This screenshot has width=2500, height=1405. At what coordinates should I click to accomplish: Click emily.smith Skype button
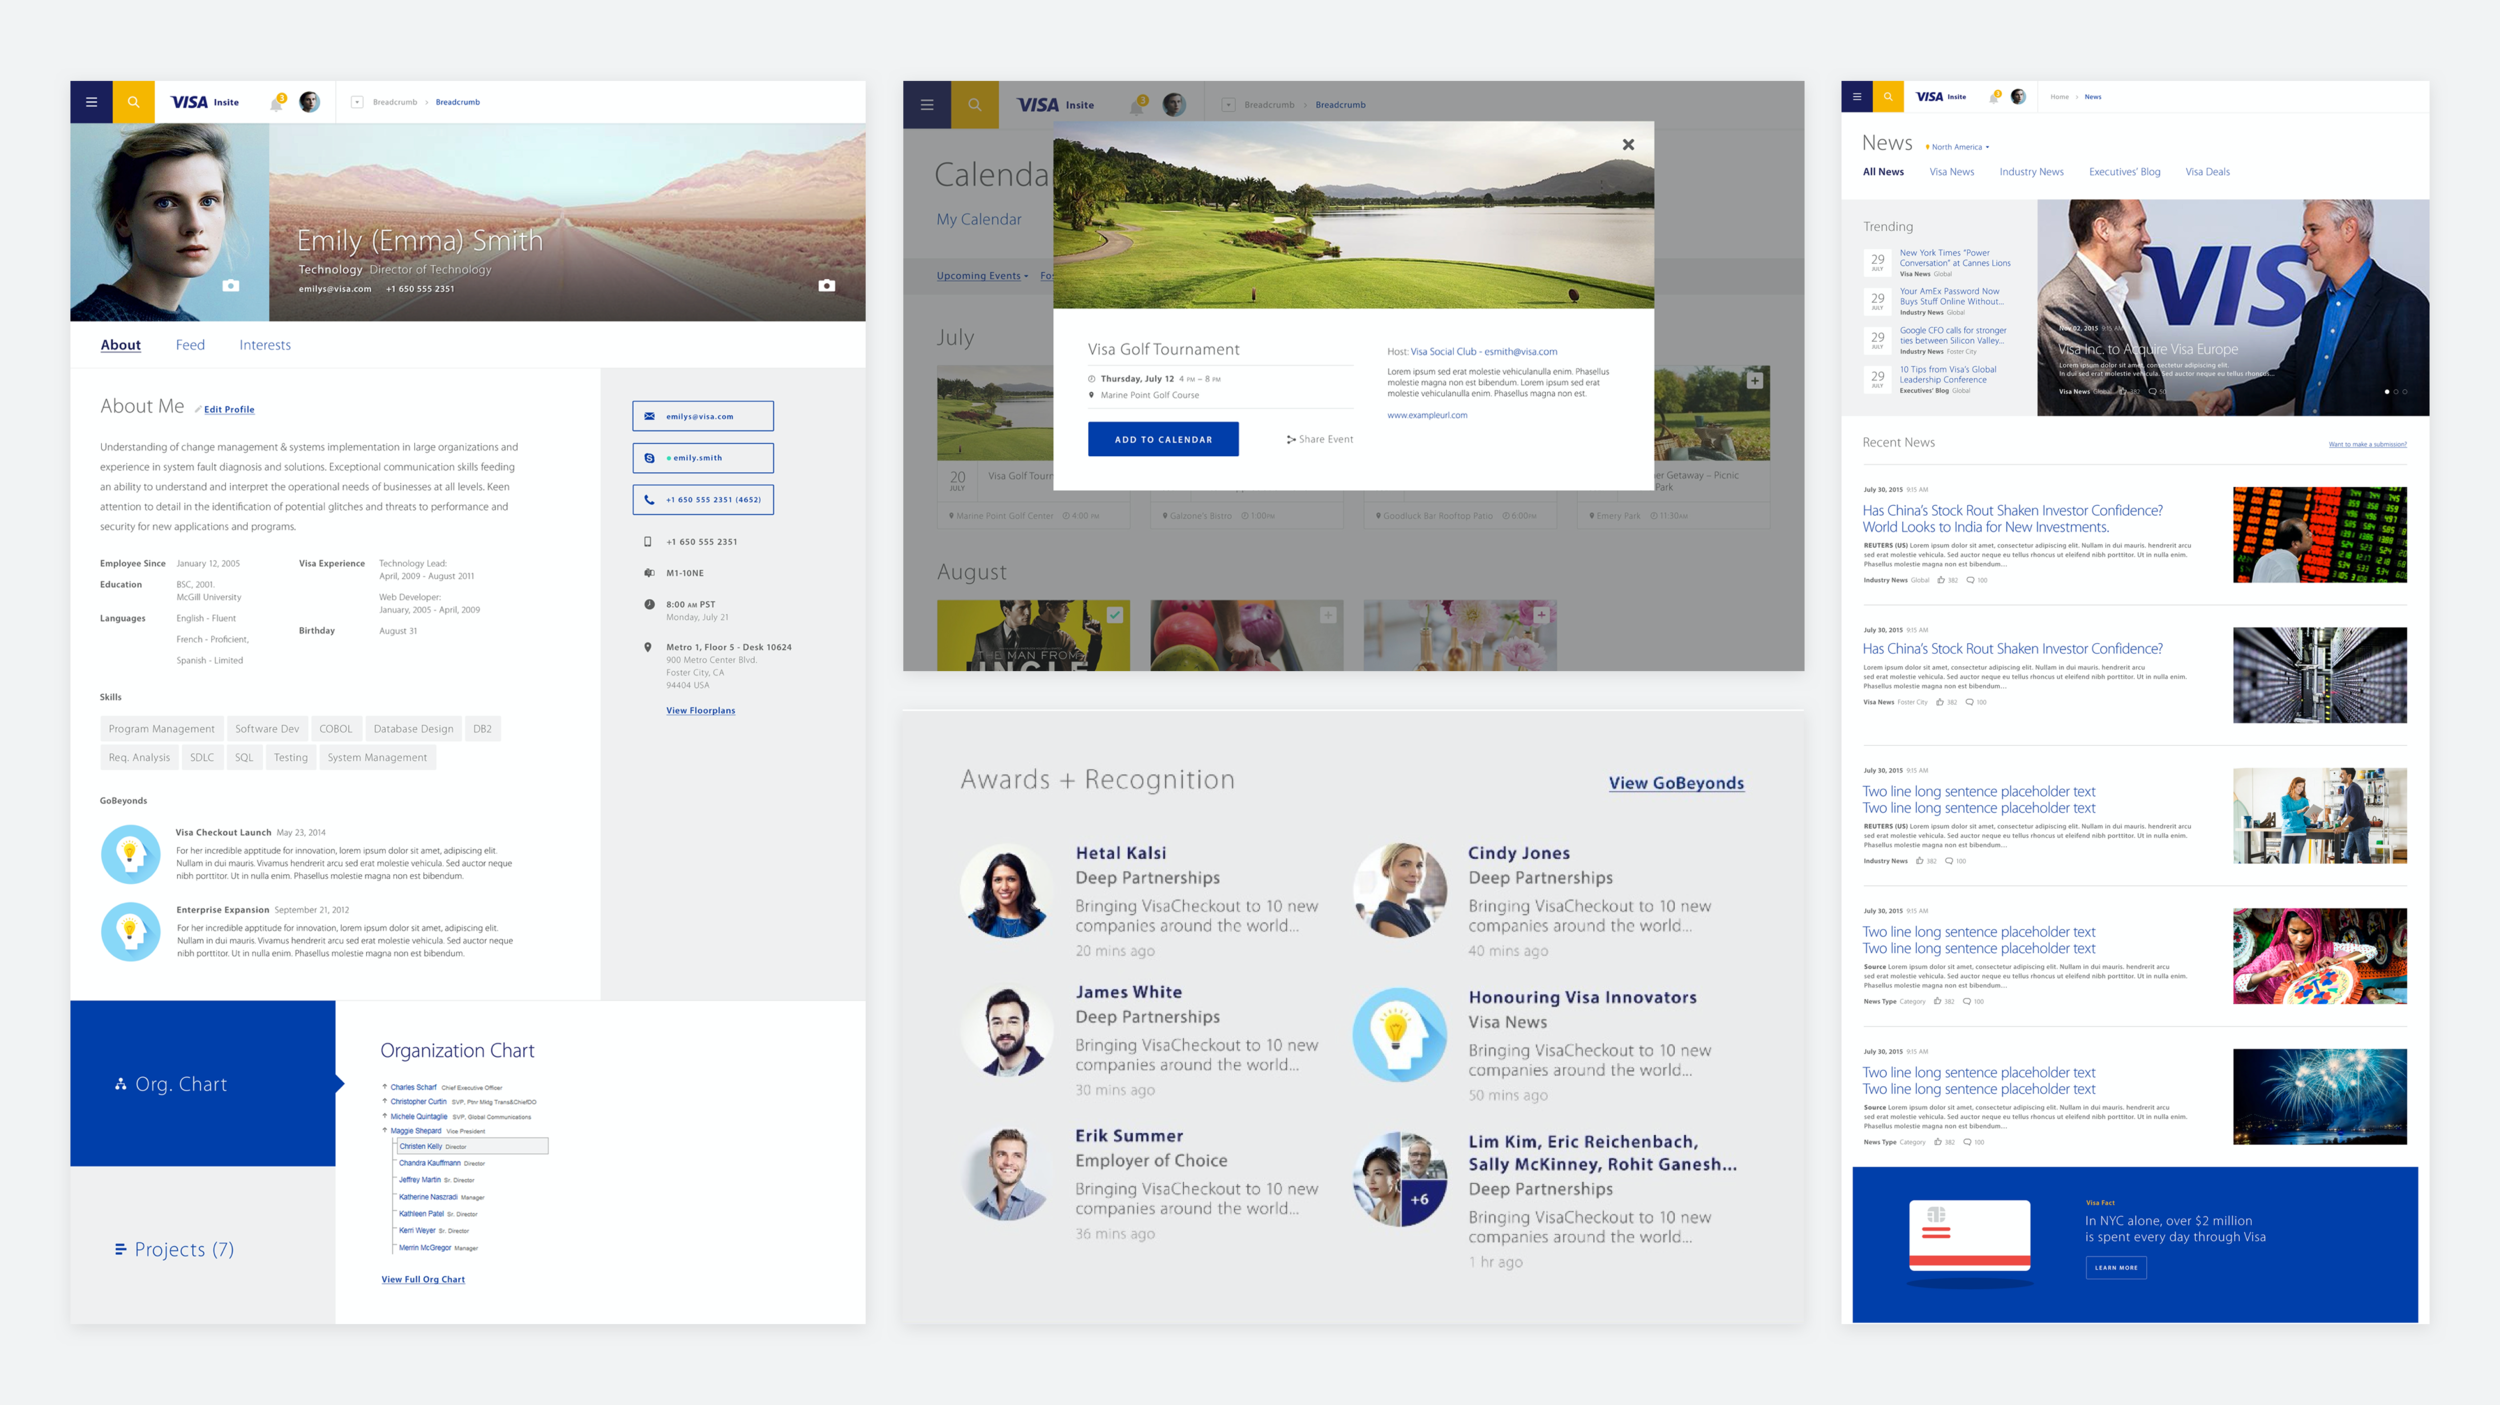(x=703, y=458)
